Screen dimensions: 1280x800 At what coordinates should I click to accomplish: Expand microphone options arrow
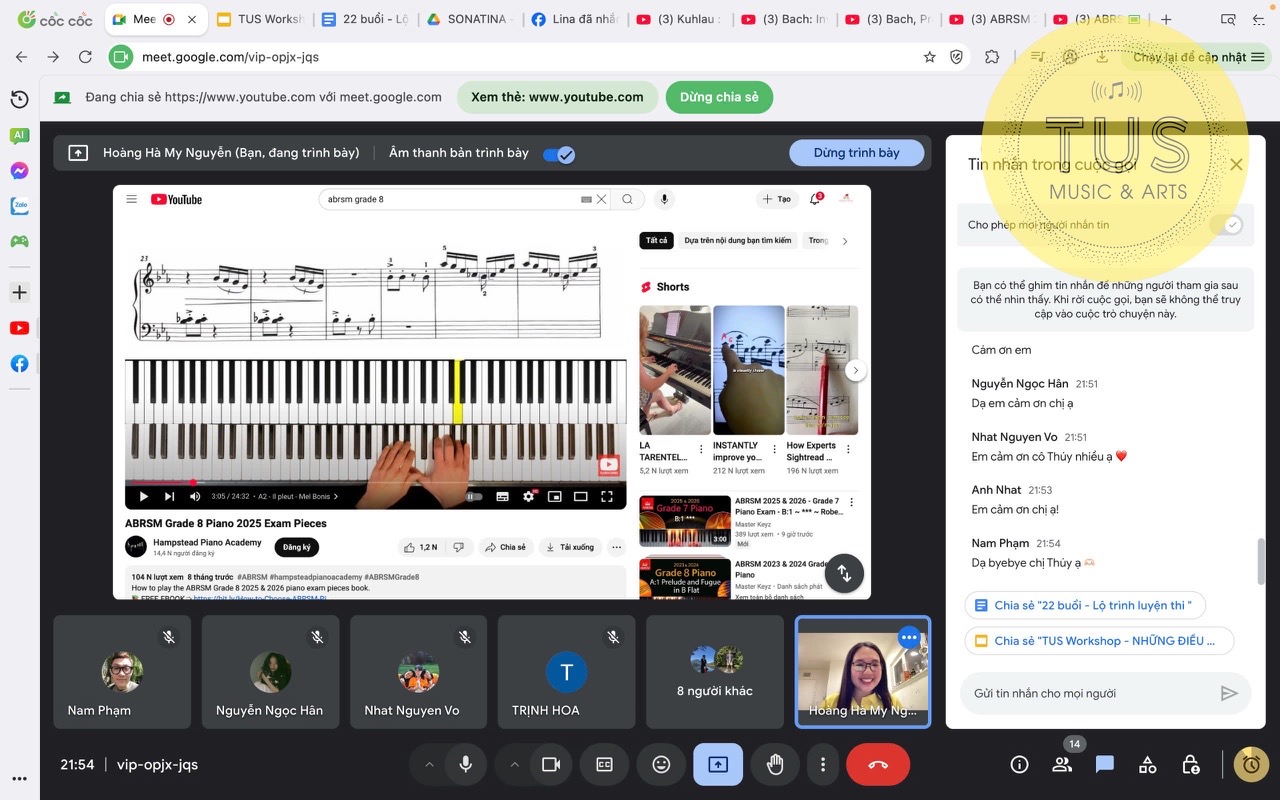coord(430,764)
